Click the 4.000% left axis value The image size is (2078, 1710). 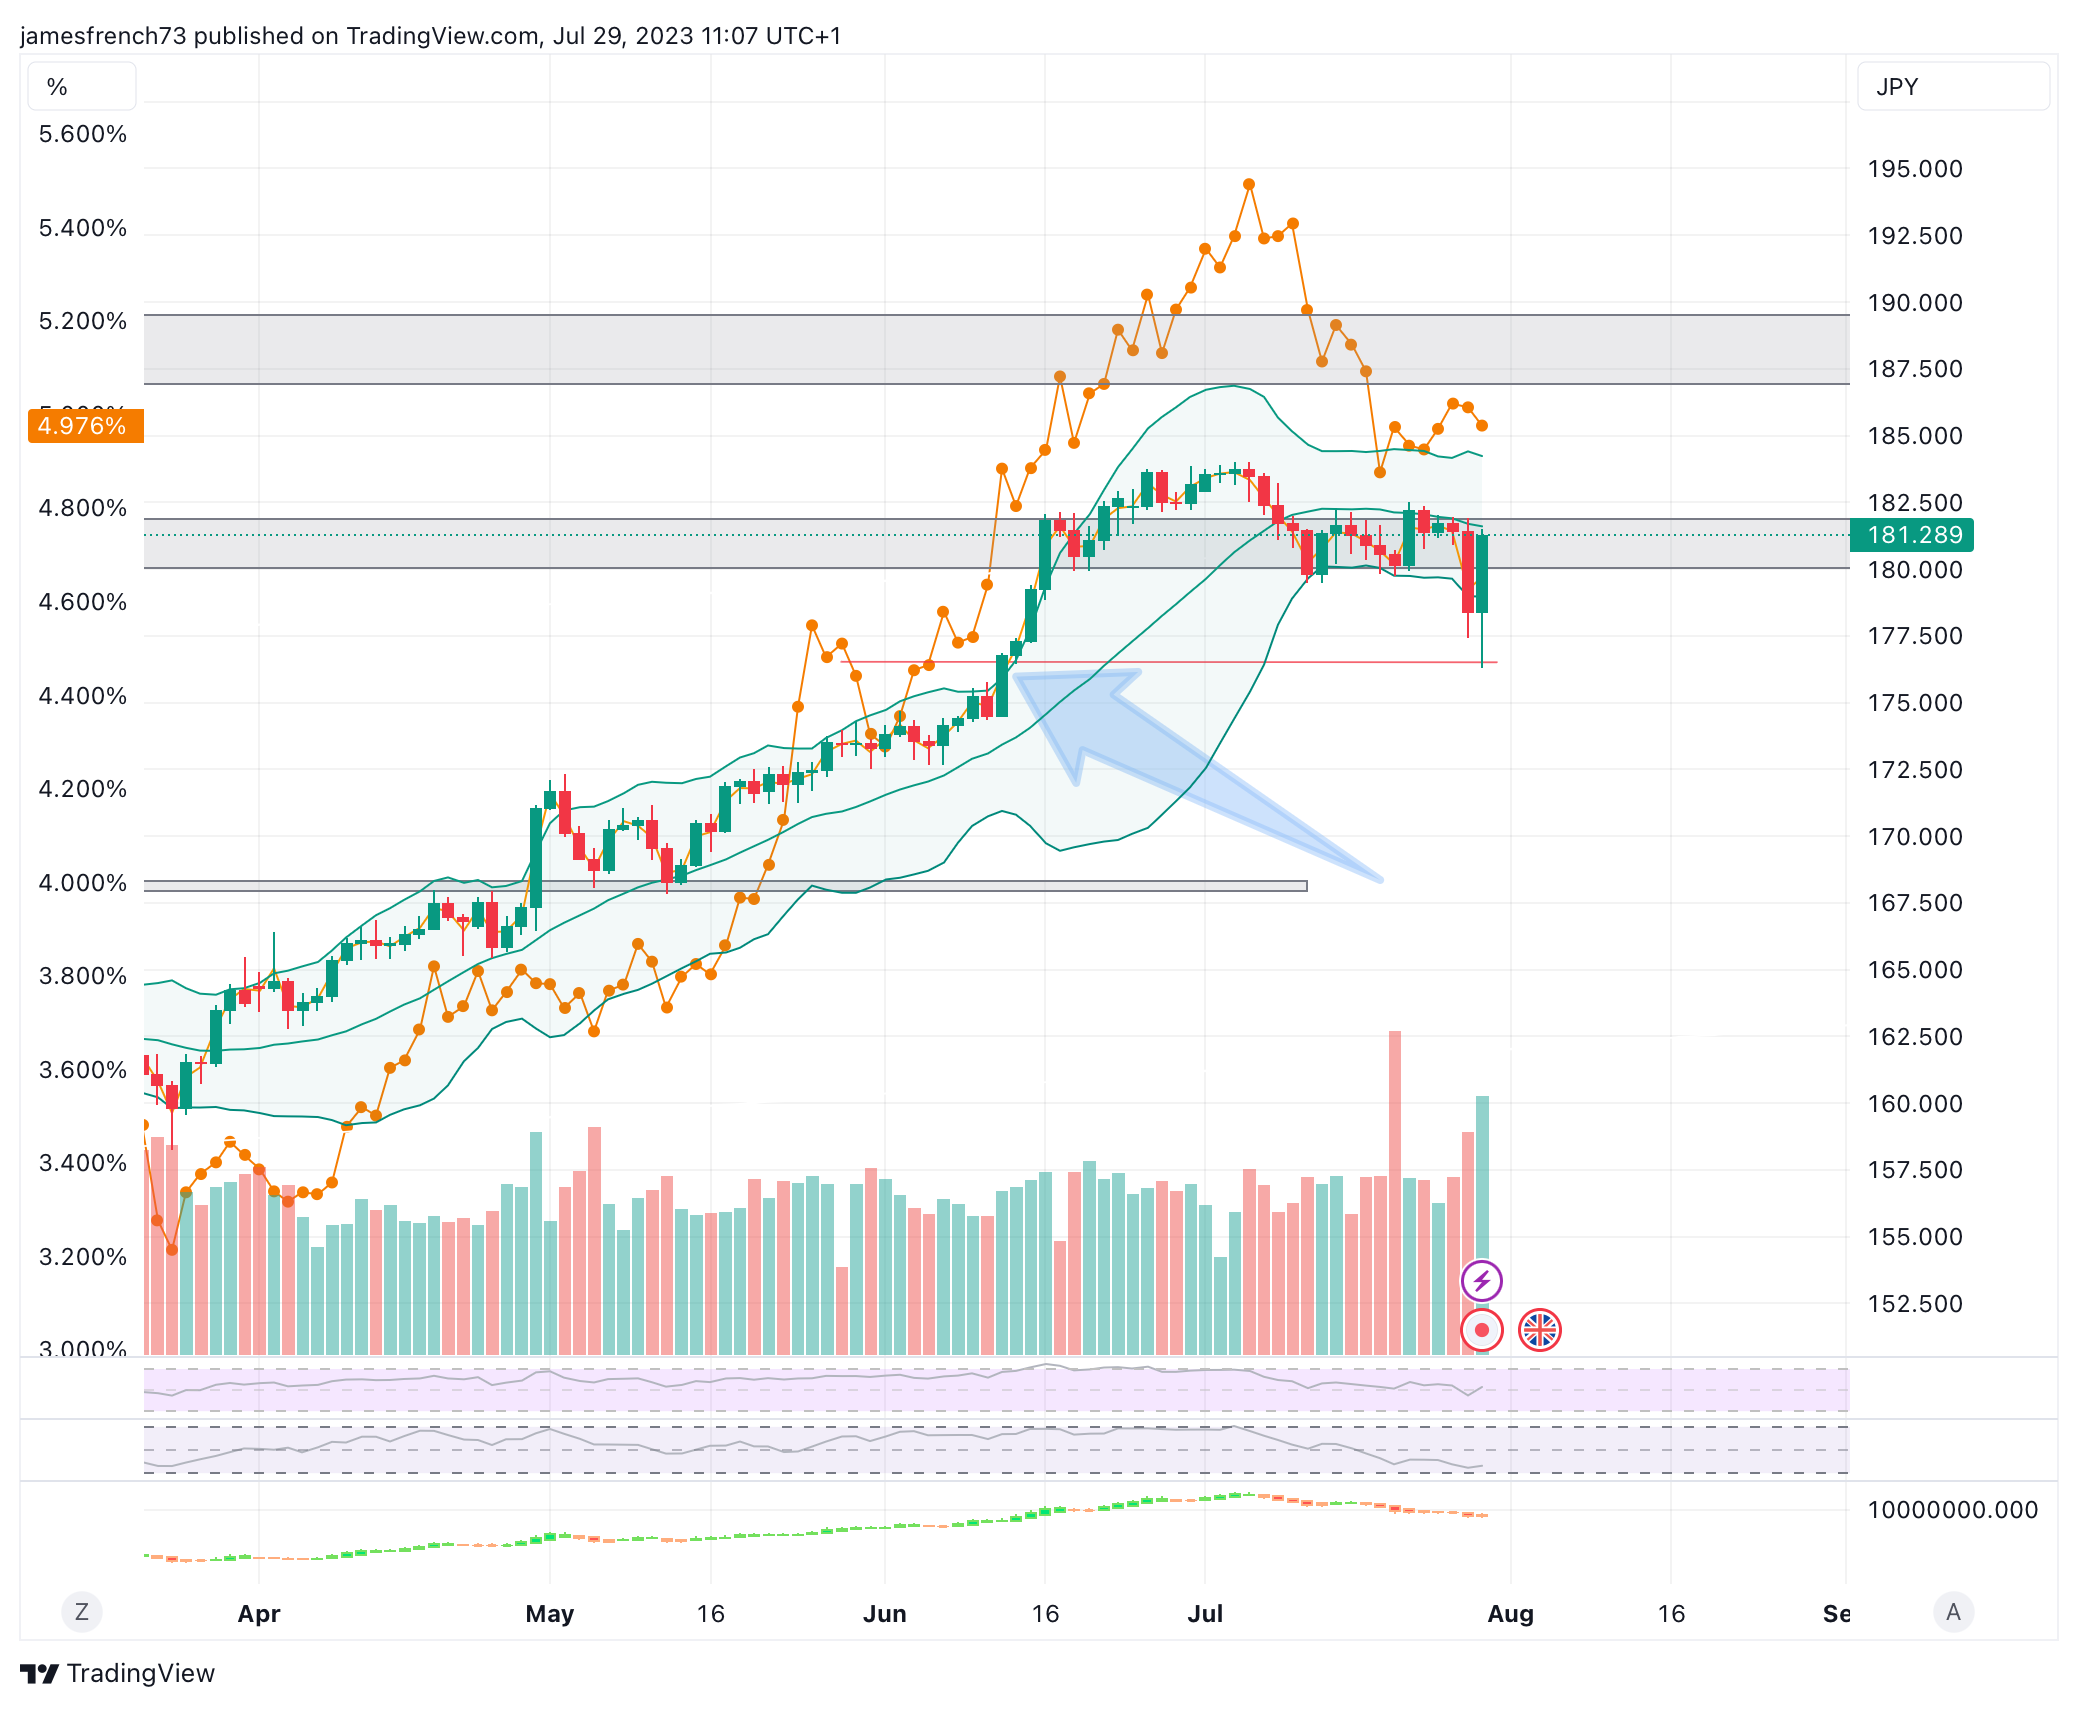[x=83, y=883]
